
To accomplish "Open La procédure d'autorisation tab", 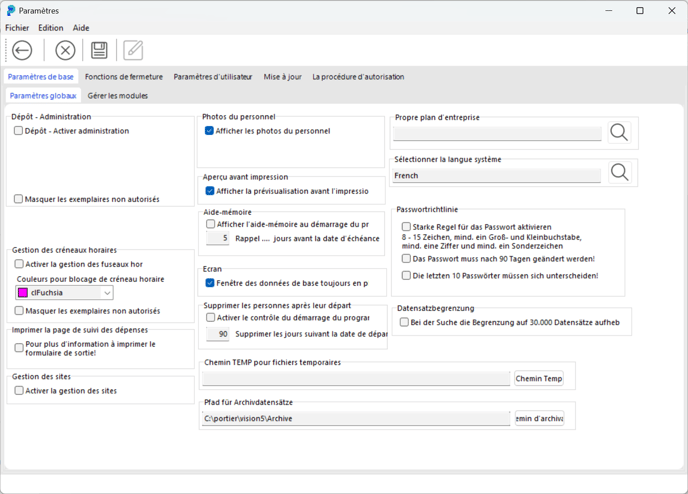I will (x=358, y=77).
